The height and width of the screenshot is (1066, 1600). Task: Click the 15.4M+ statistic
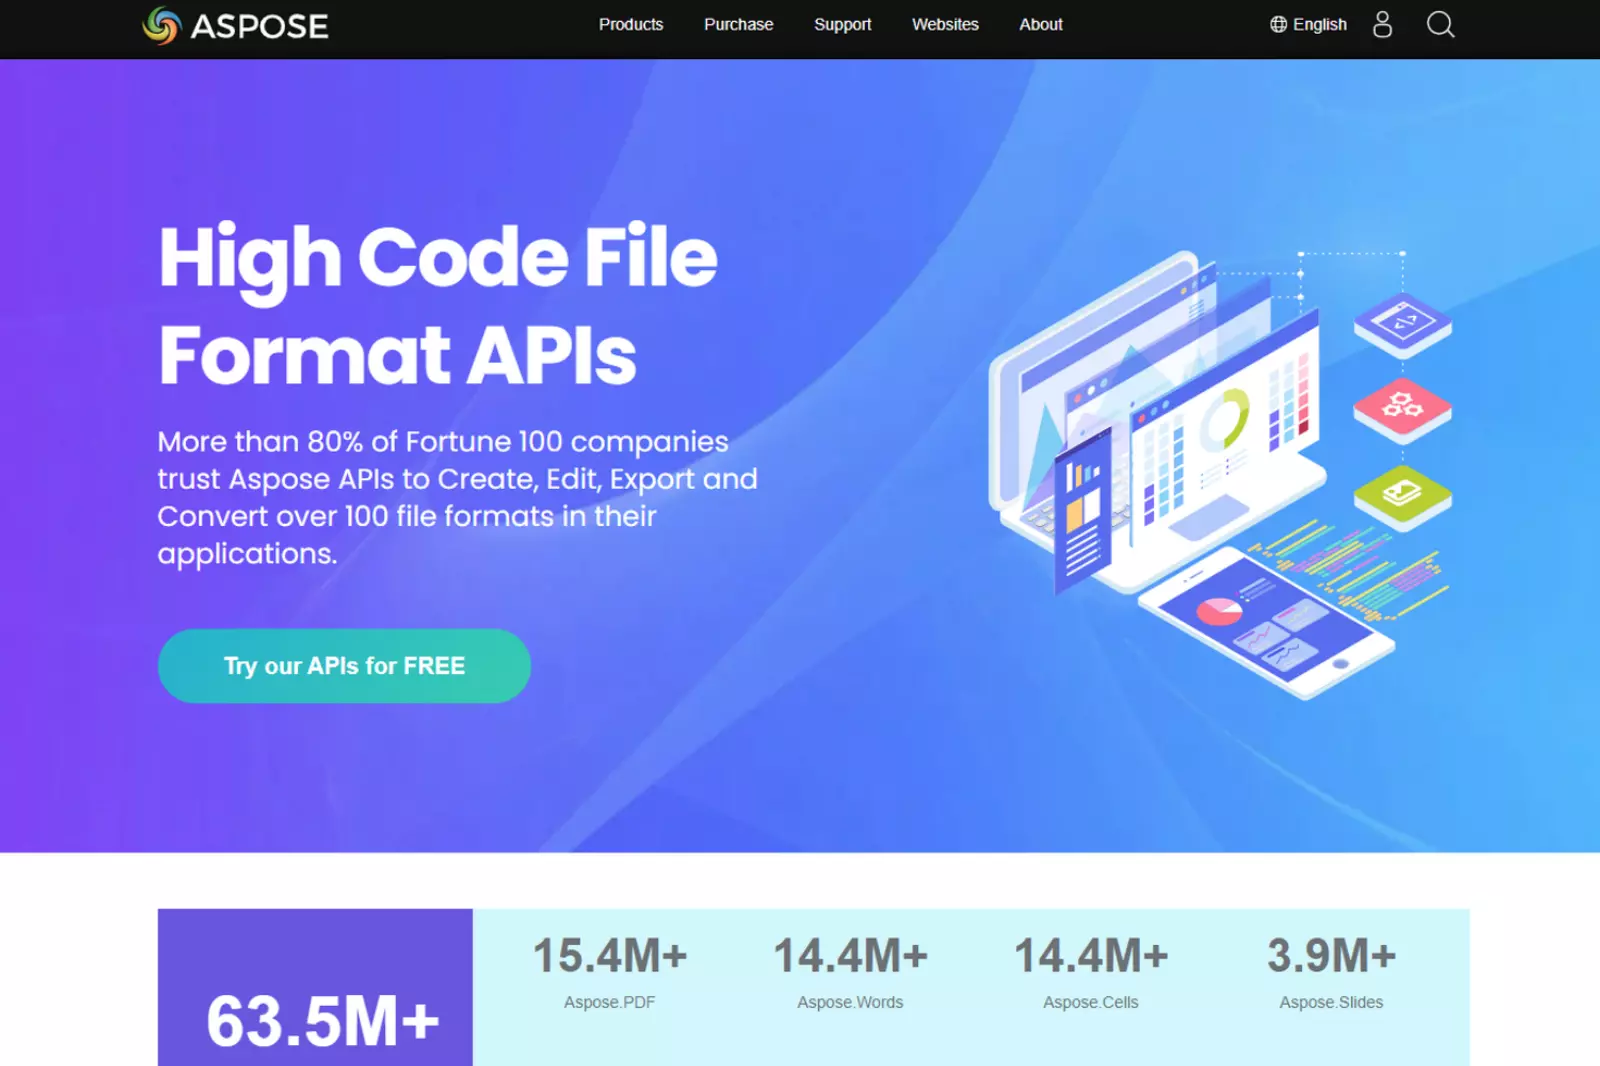[610, 955]
